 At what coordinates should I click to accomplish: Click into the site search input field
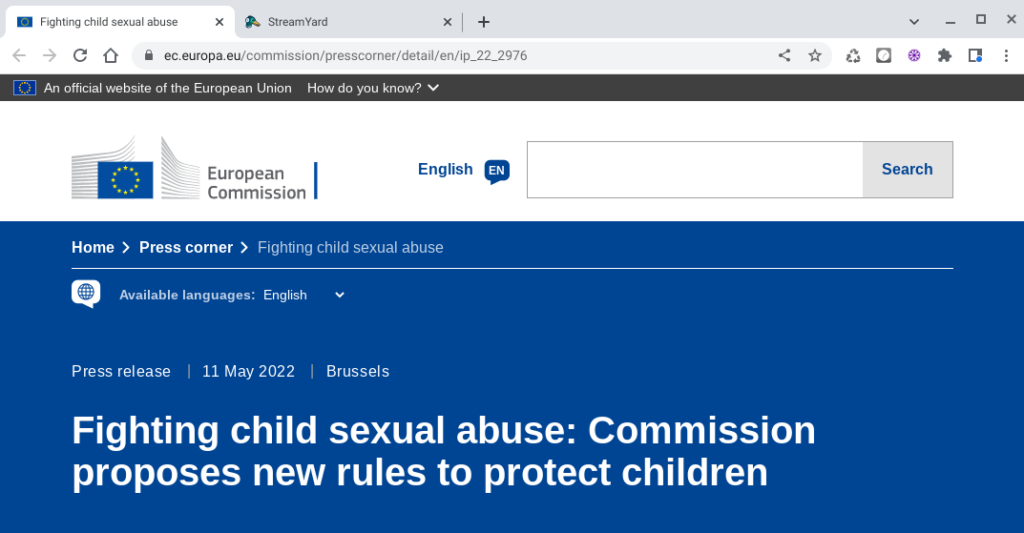(x=694, y=170)
